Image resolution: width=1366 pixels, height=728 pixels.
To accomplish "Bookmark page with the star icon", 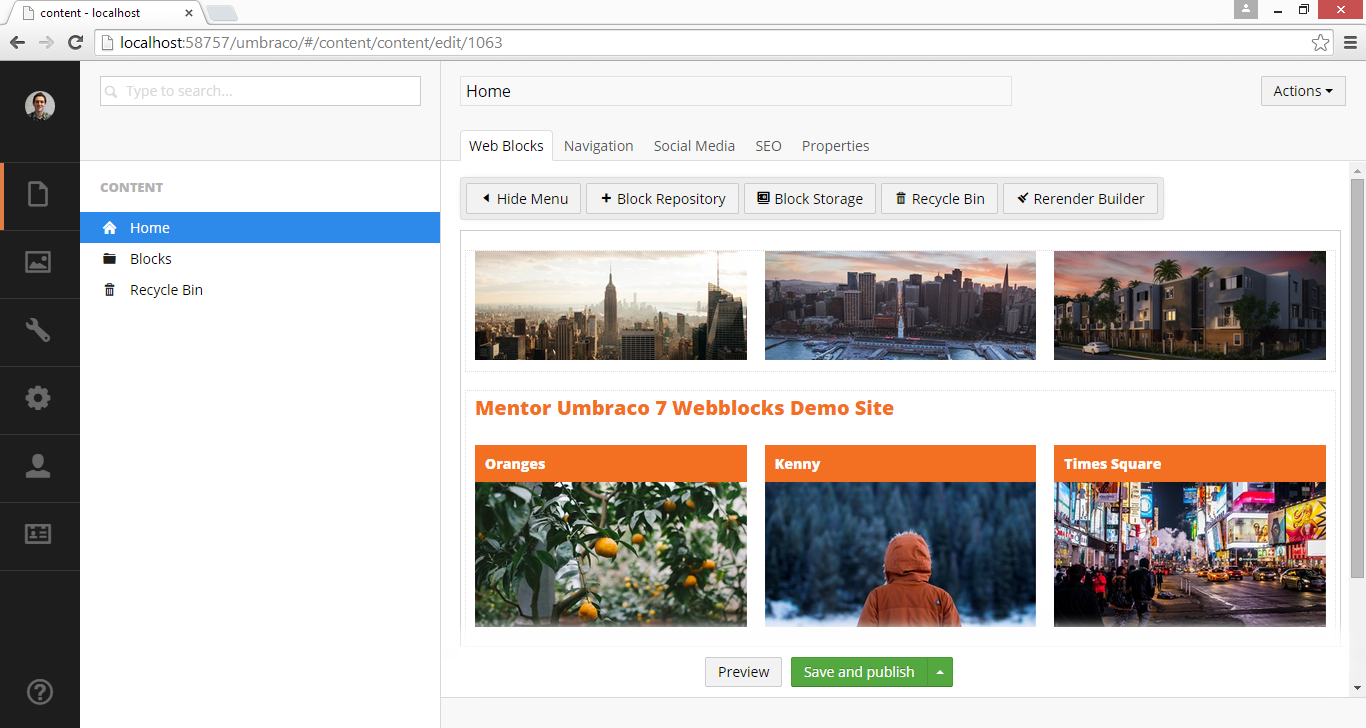I will pyautogui.click(x=1320, y=42).
